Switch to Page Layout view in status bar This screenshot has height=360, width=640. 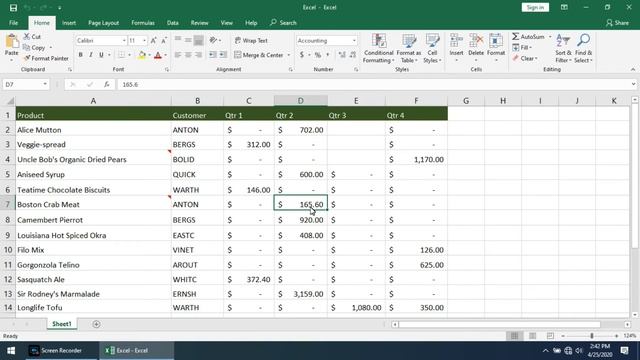[532, 336]
